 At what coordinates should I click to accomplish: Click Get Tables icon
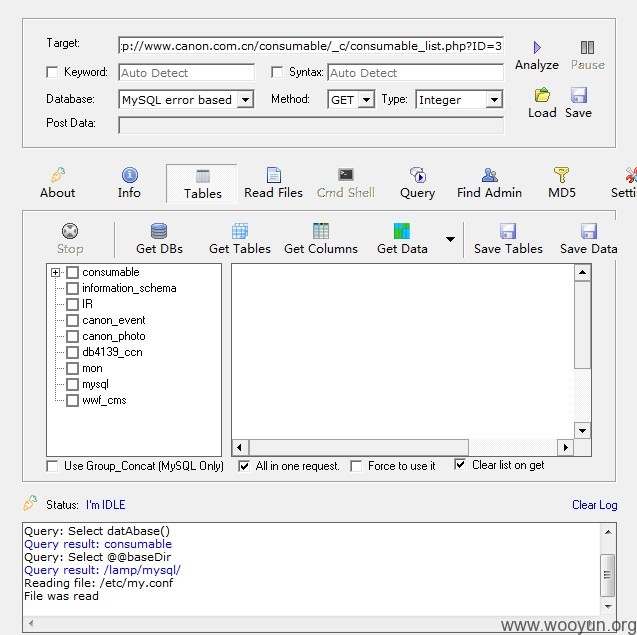tap(240, 231)
